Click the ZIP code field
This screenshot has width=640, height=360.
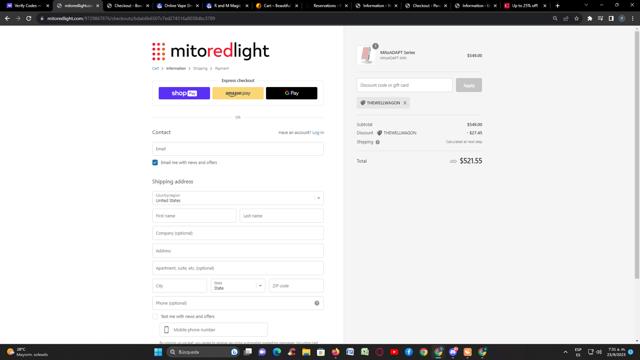click(x=296, y=286)
